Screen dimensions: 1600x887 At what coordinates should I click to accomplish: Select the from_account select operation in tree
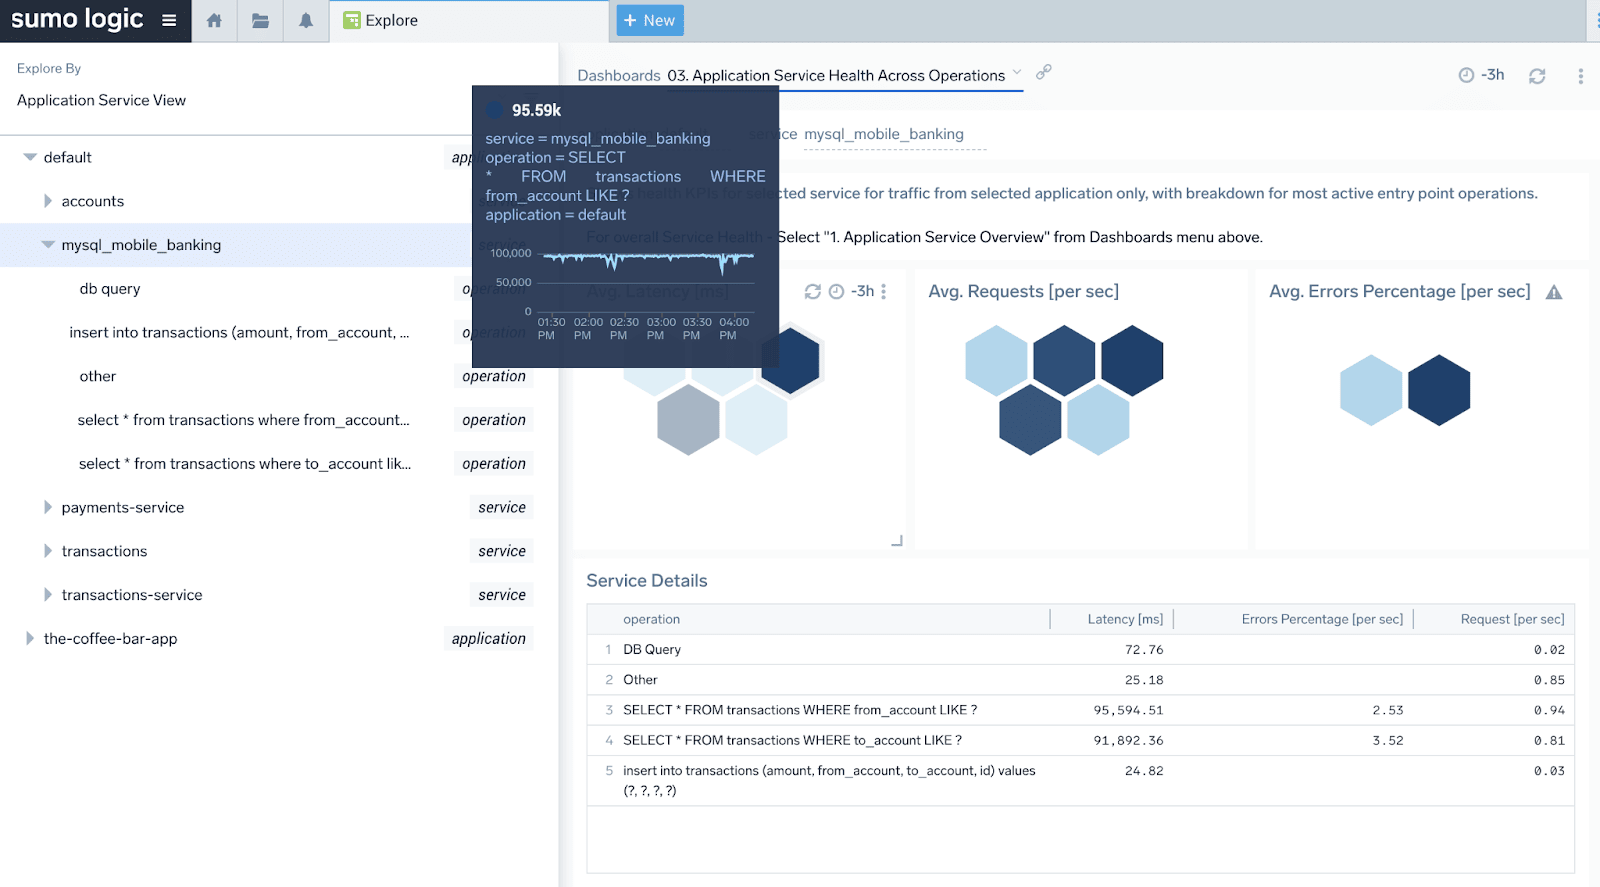click(x=243, y=420)
